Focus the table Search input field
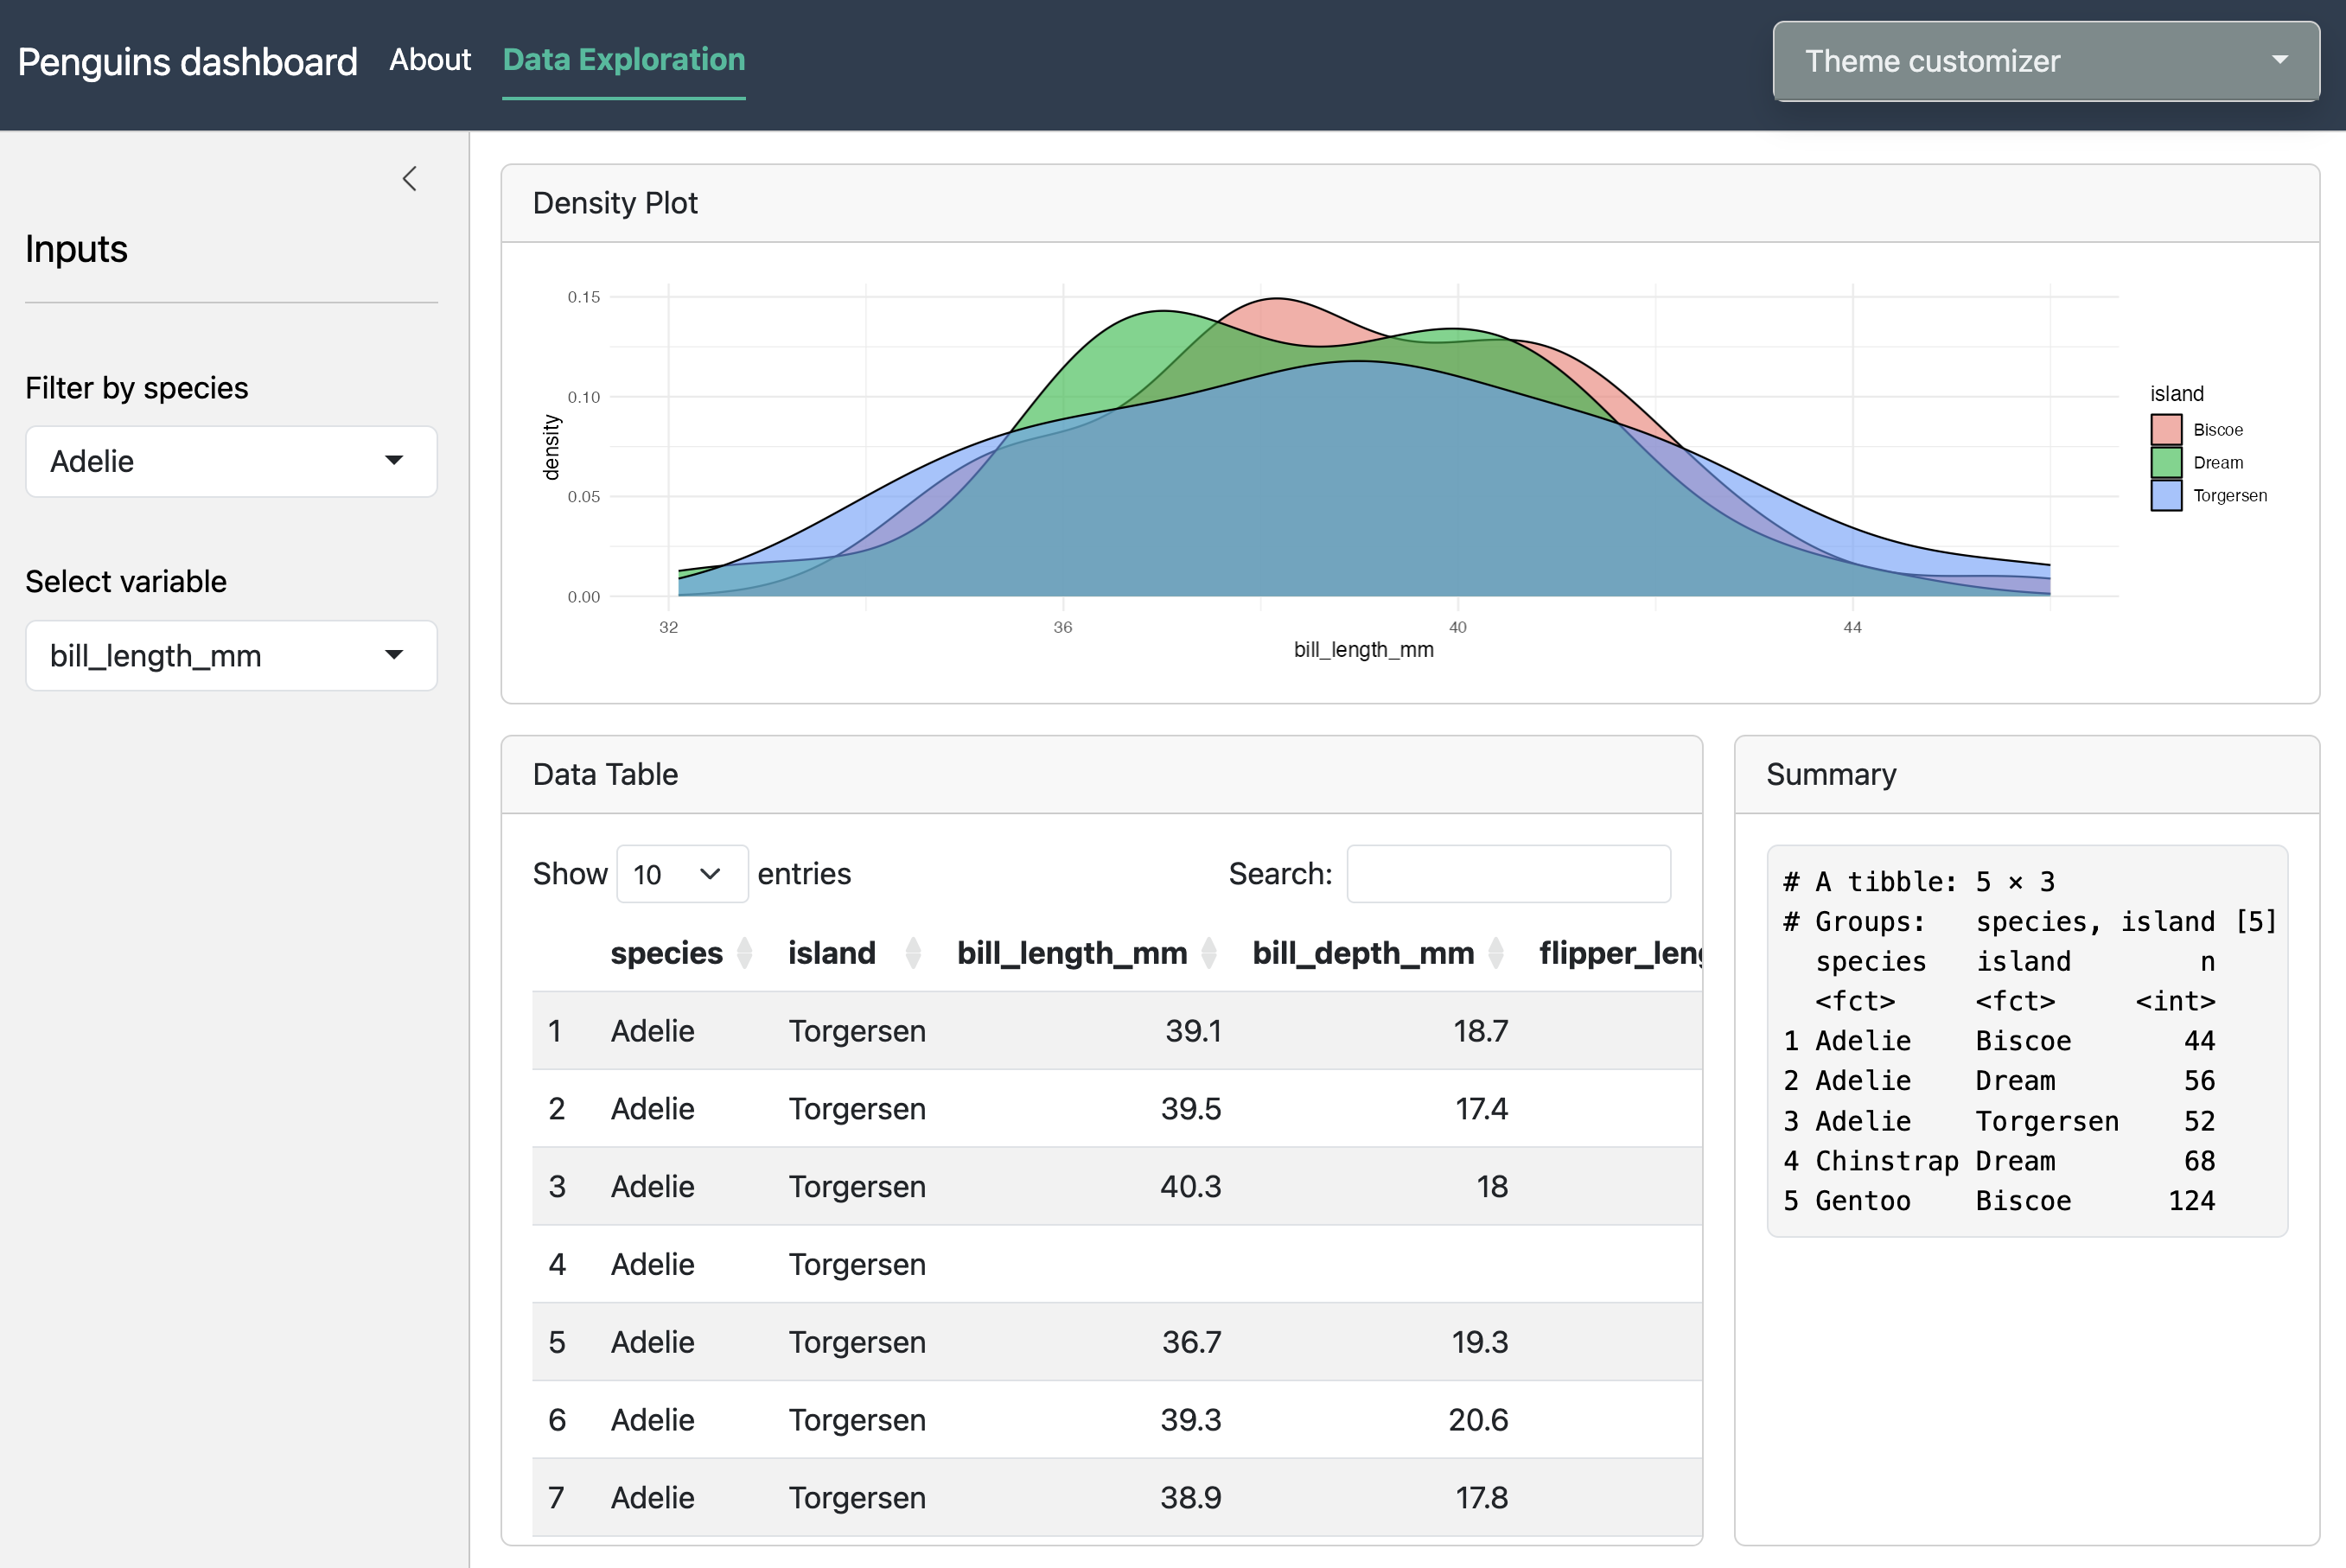 [1507, 874]
